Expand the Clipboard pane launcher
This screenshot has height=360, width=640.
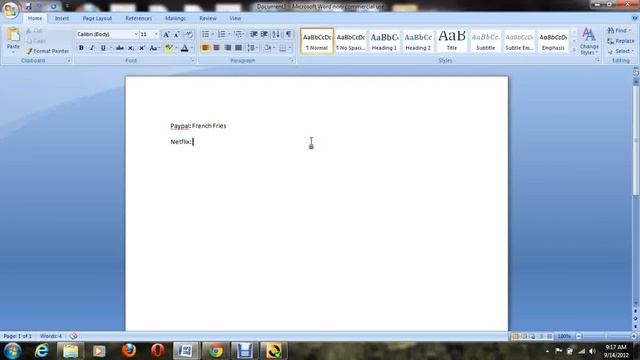pos(69,60)
